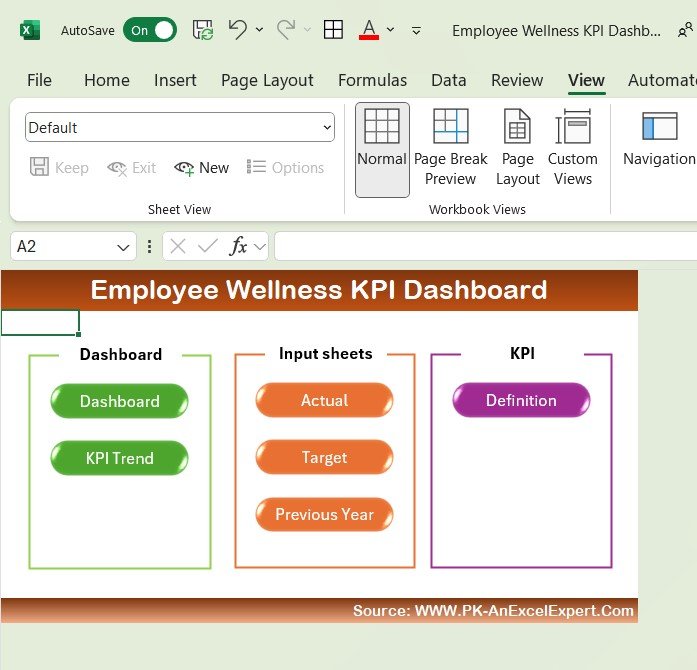Open the Data ribbon tab
The image size is (697, 670).
[x=449, y=80]
